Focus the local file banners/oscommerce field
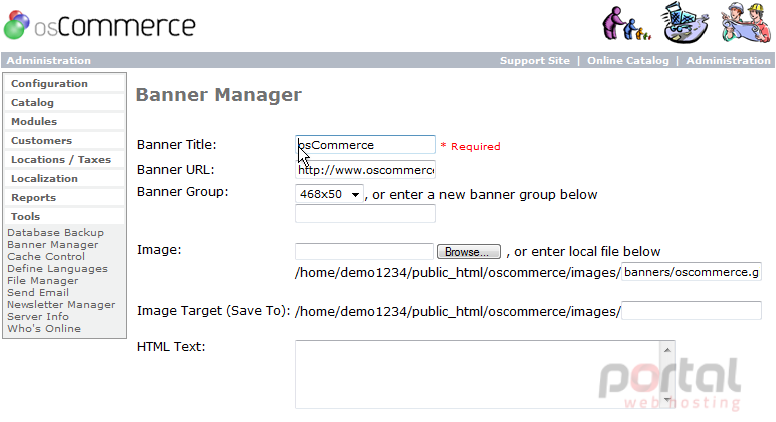The width and height of the screenshot is (776, 422). (x=691, y=272)
